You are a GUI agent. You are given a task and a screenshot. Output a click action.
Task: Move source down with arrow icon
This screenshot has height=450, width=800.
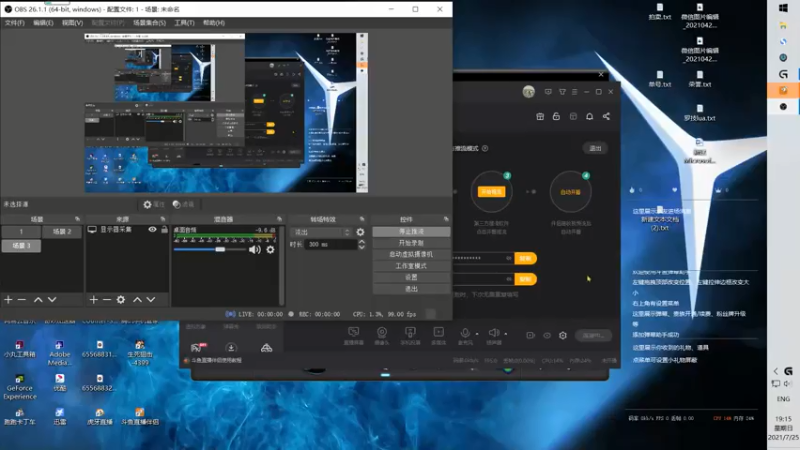(x=151, y=299)
